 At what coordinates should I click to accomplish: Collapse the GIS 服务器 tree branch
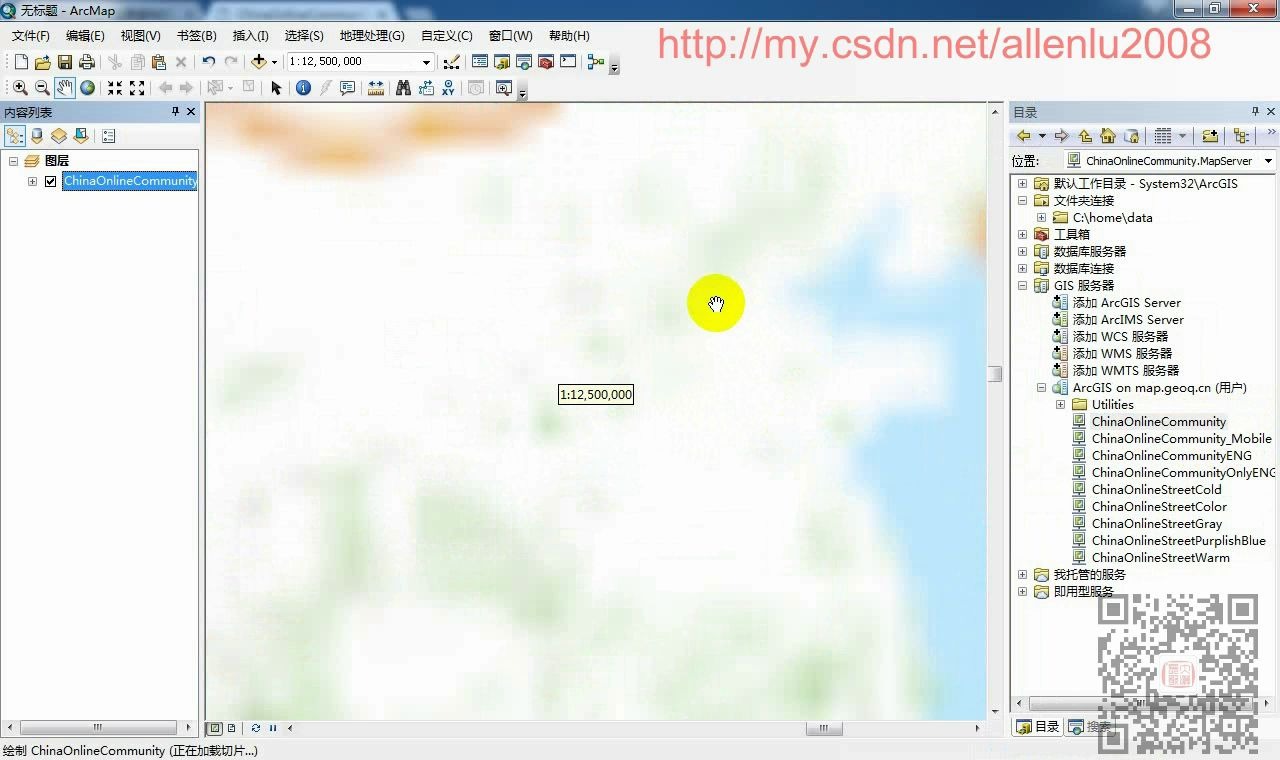tap(1021, 285)
